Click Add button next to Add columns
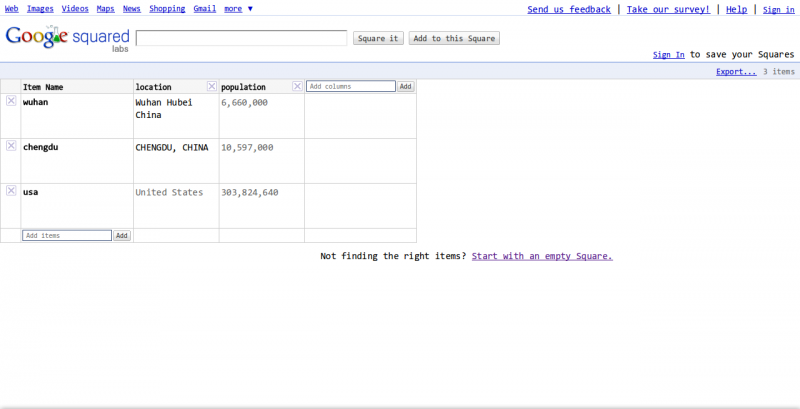This screenshot has height=409, width=800. pos(406,86)
